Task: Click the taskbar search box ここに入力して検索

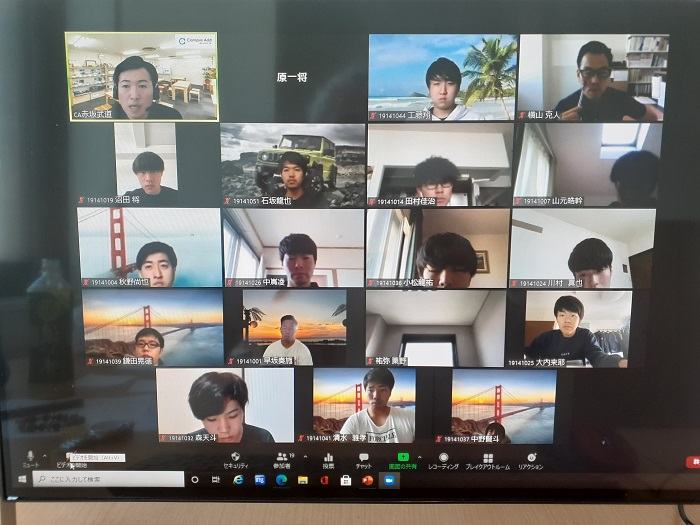Action: click(108, 479)
